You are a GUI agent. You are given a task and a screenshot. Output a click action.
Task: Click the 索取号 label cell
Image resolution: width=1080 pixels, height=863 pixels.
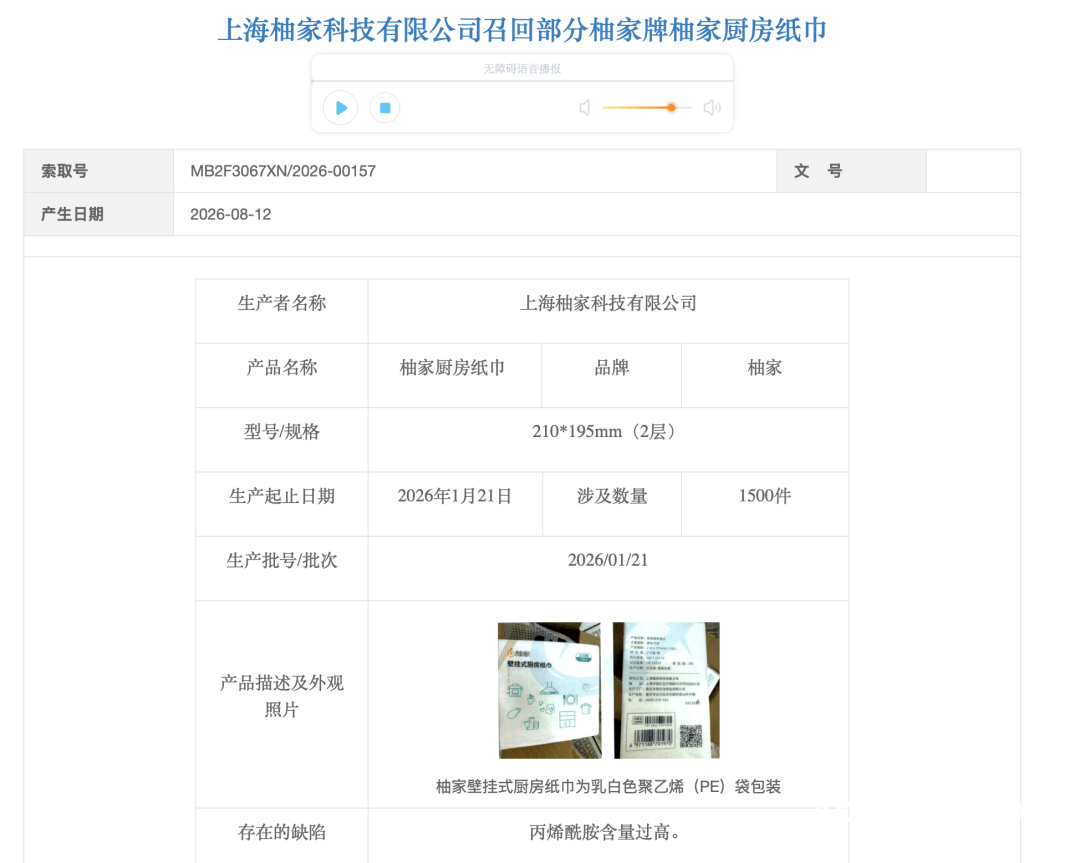pyautogui.click(x=98, y=171)
